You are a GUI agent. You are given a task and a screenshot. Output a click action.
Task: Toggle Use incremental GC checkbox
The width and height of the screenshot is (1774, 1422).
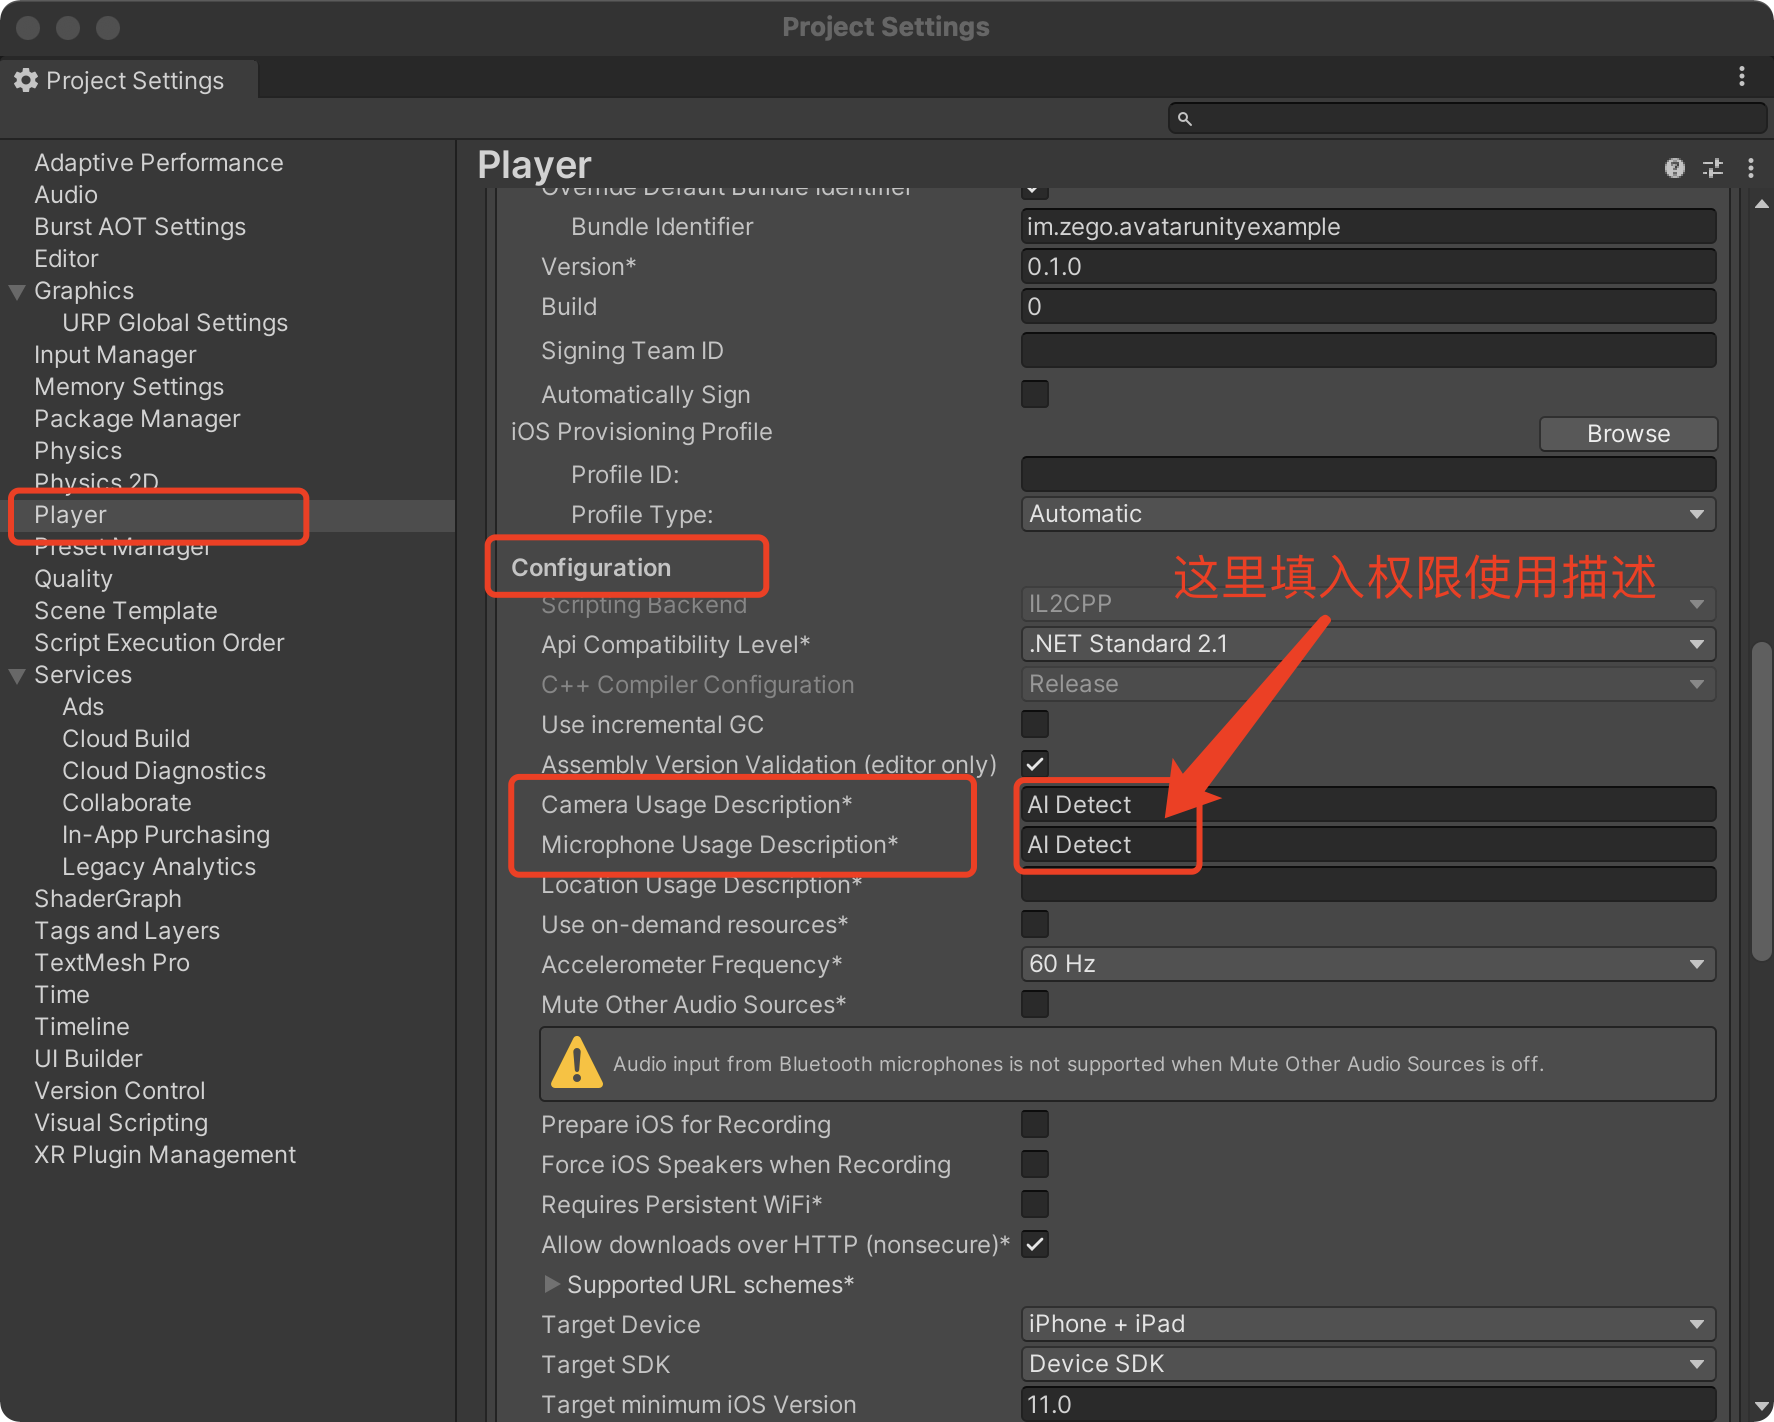coord(1035,724)
